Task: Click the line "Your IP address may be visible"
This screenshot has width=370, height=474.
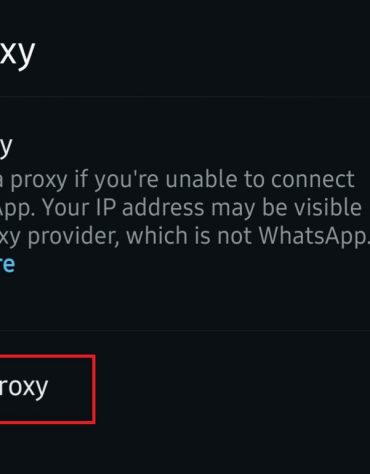Action: point(202,208)
